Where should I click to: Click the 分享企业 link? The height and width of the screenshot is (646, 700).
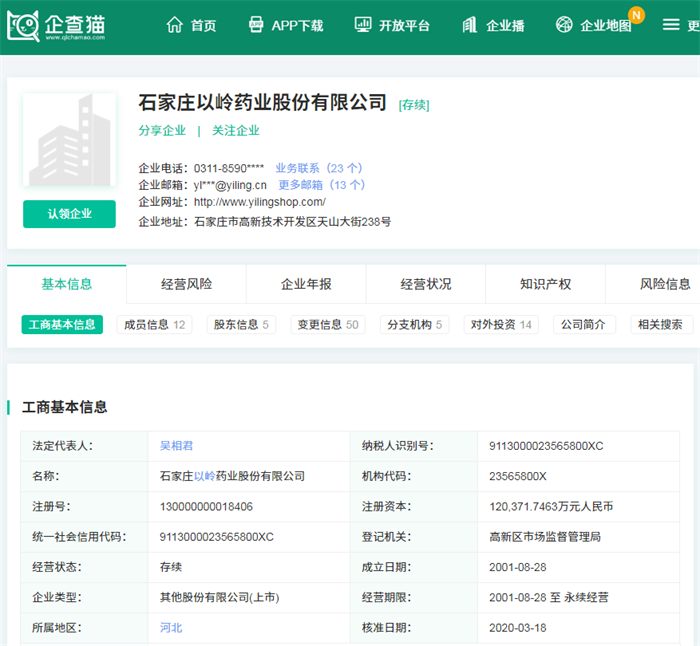[x=162, y=131]
